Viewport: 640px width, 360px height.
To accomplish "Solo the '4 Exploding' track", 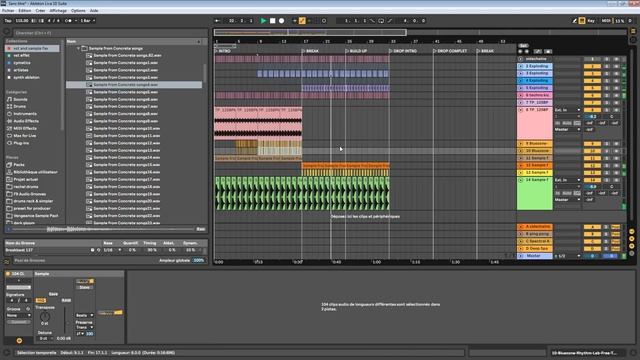I will coord(607,81).
